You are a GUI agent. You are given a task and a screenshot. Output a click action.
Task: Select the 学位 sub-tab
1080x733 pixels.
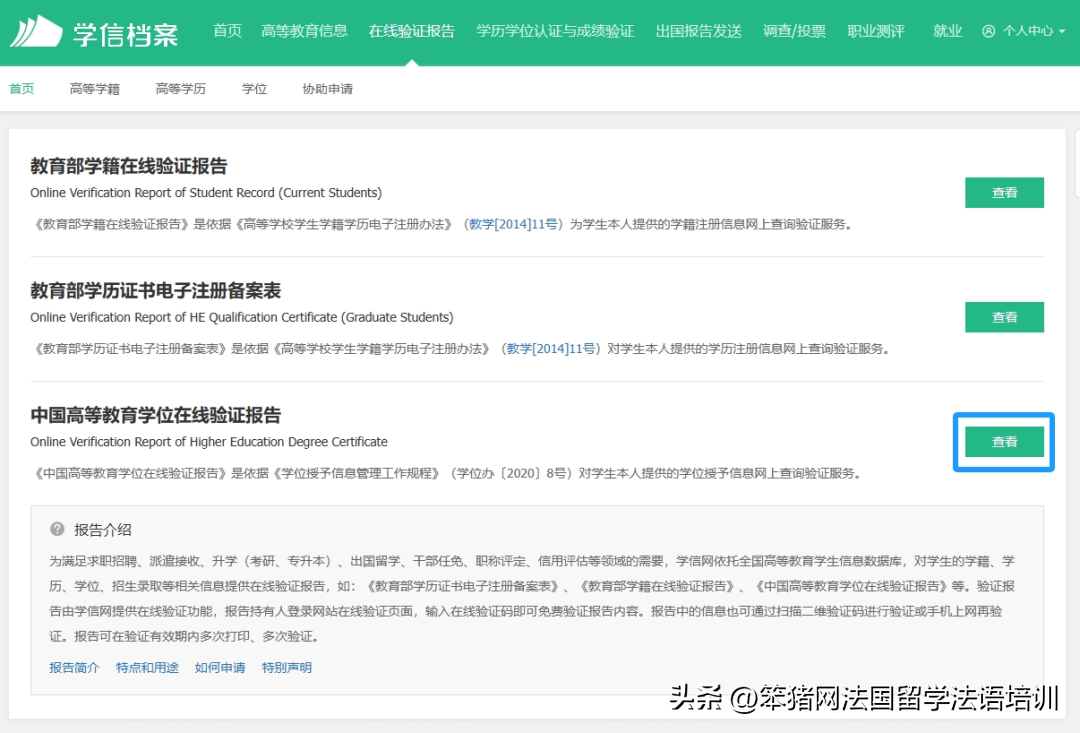tap(254, 89)
